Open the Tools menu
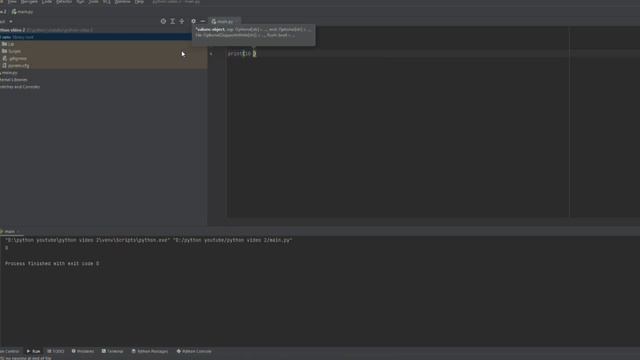Image resolution: width=640 pixels, height=360 pixels. pyautogui.click(x=93, y=2)
